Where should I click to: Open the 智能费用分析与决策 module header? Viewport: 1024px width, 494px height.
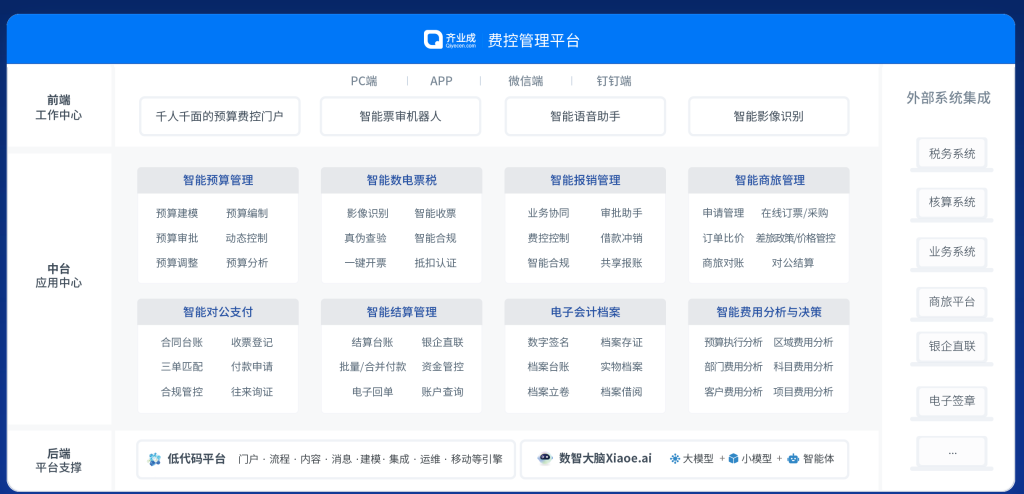pyautogui.click(x=768, y=312)
